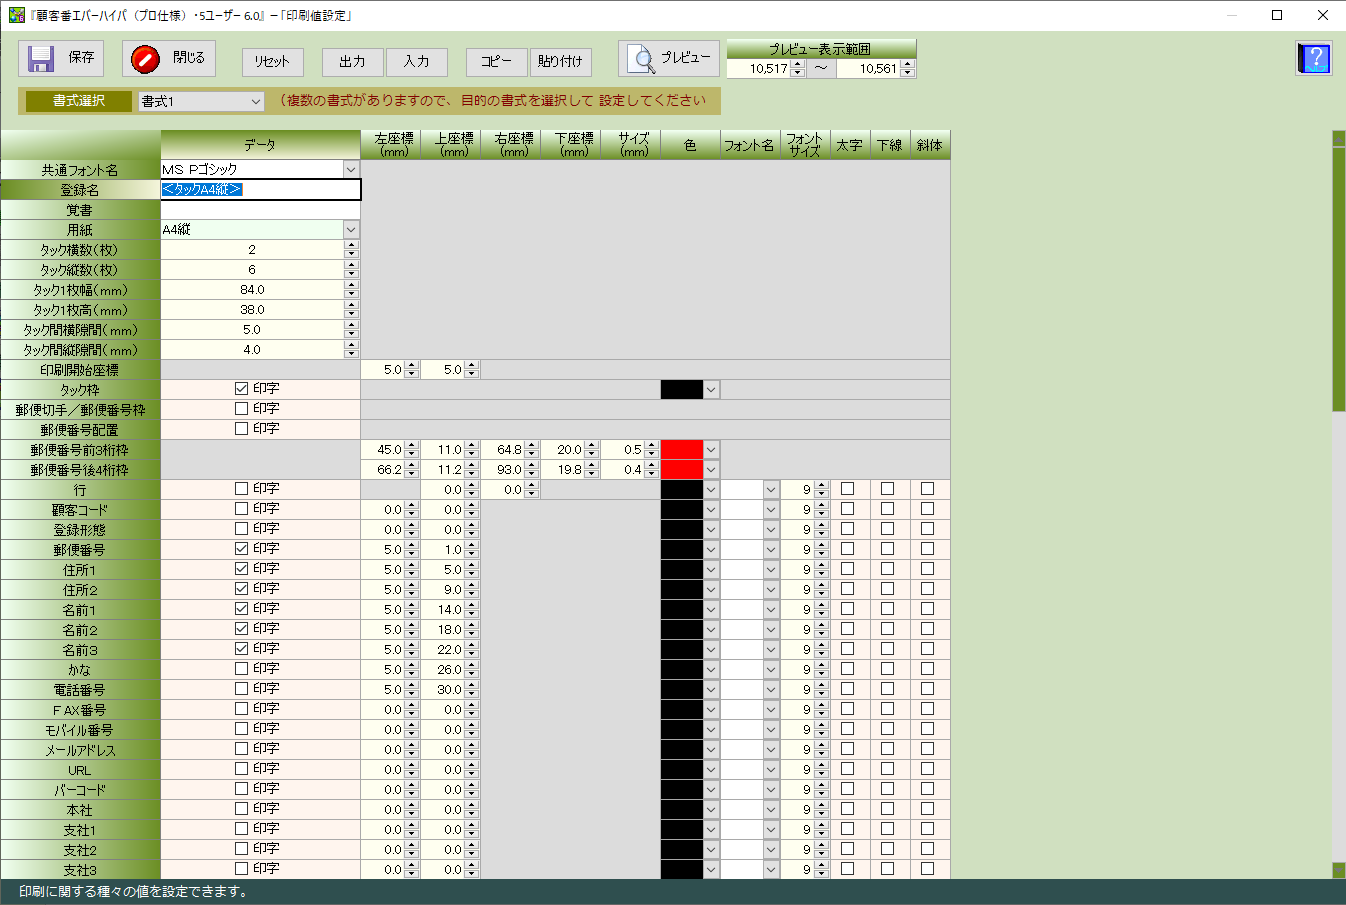Enable 斜体 italic checkbox in 郵便番号 row
This screenshot has height=905, width=1346.
click(x=928, y=549)
